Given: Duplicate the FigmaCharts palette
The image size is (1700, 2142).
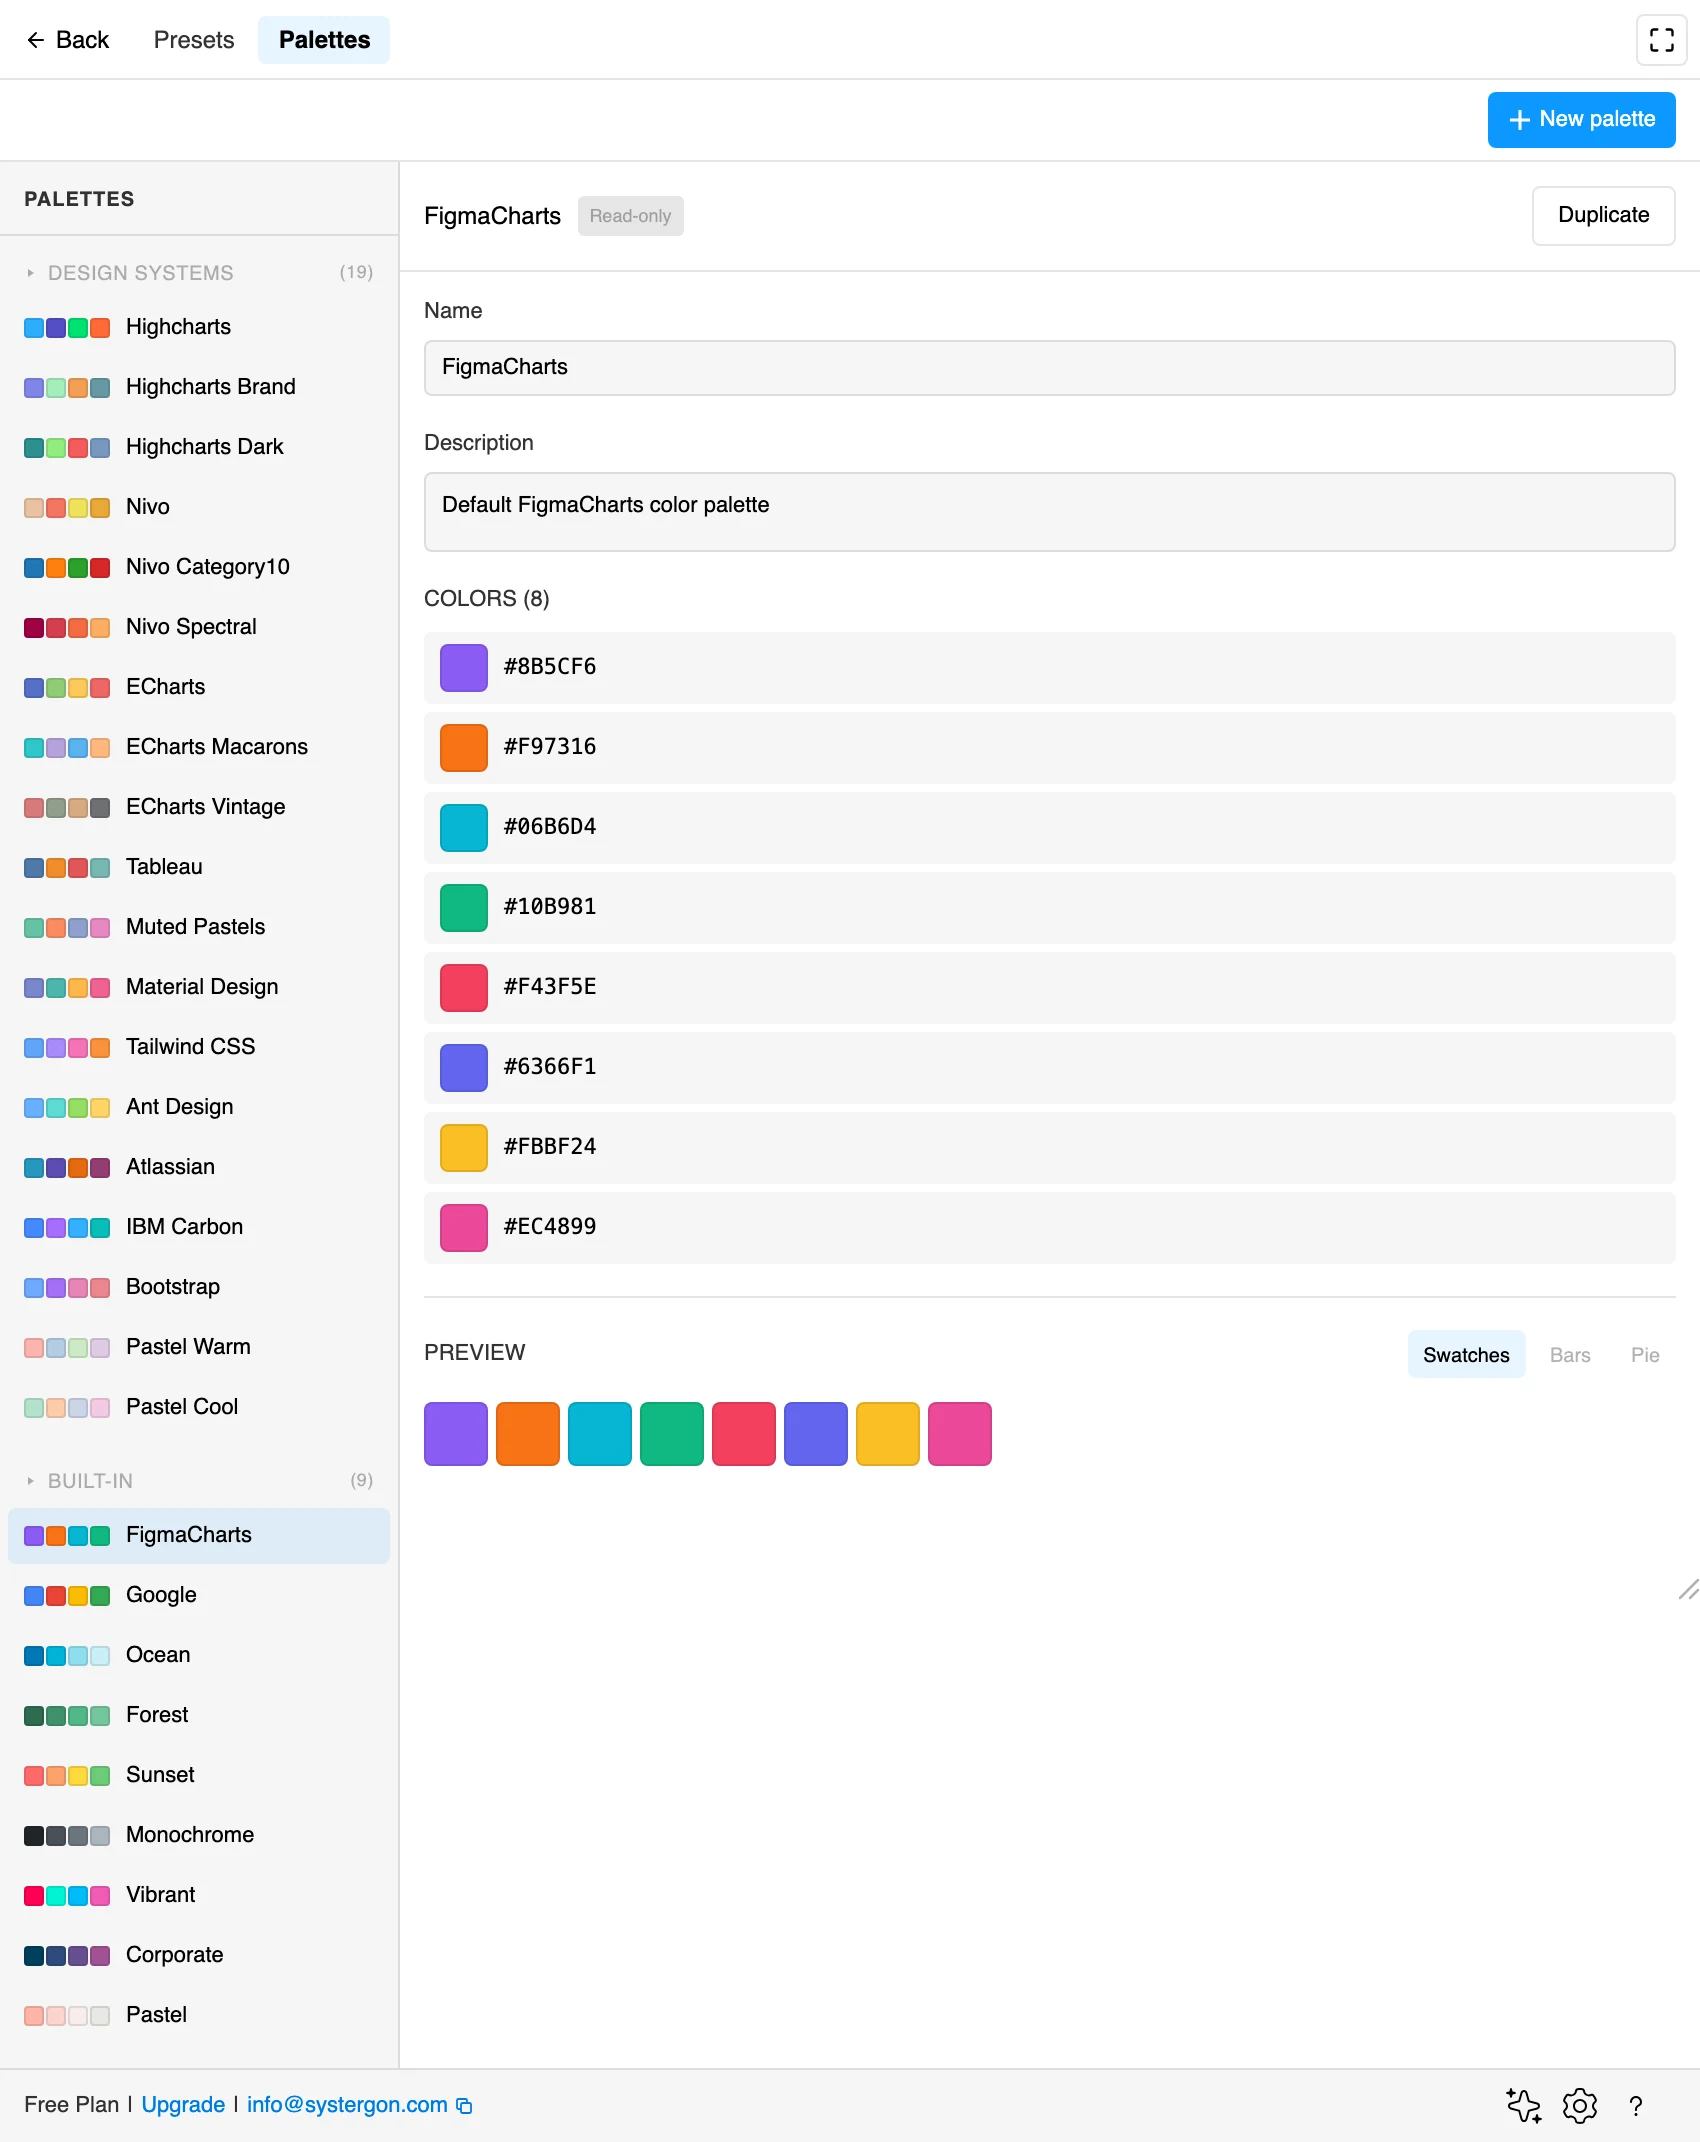Looking at the screenshot, I should (x=1603, y=215).
